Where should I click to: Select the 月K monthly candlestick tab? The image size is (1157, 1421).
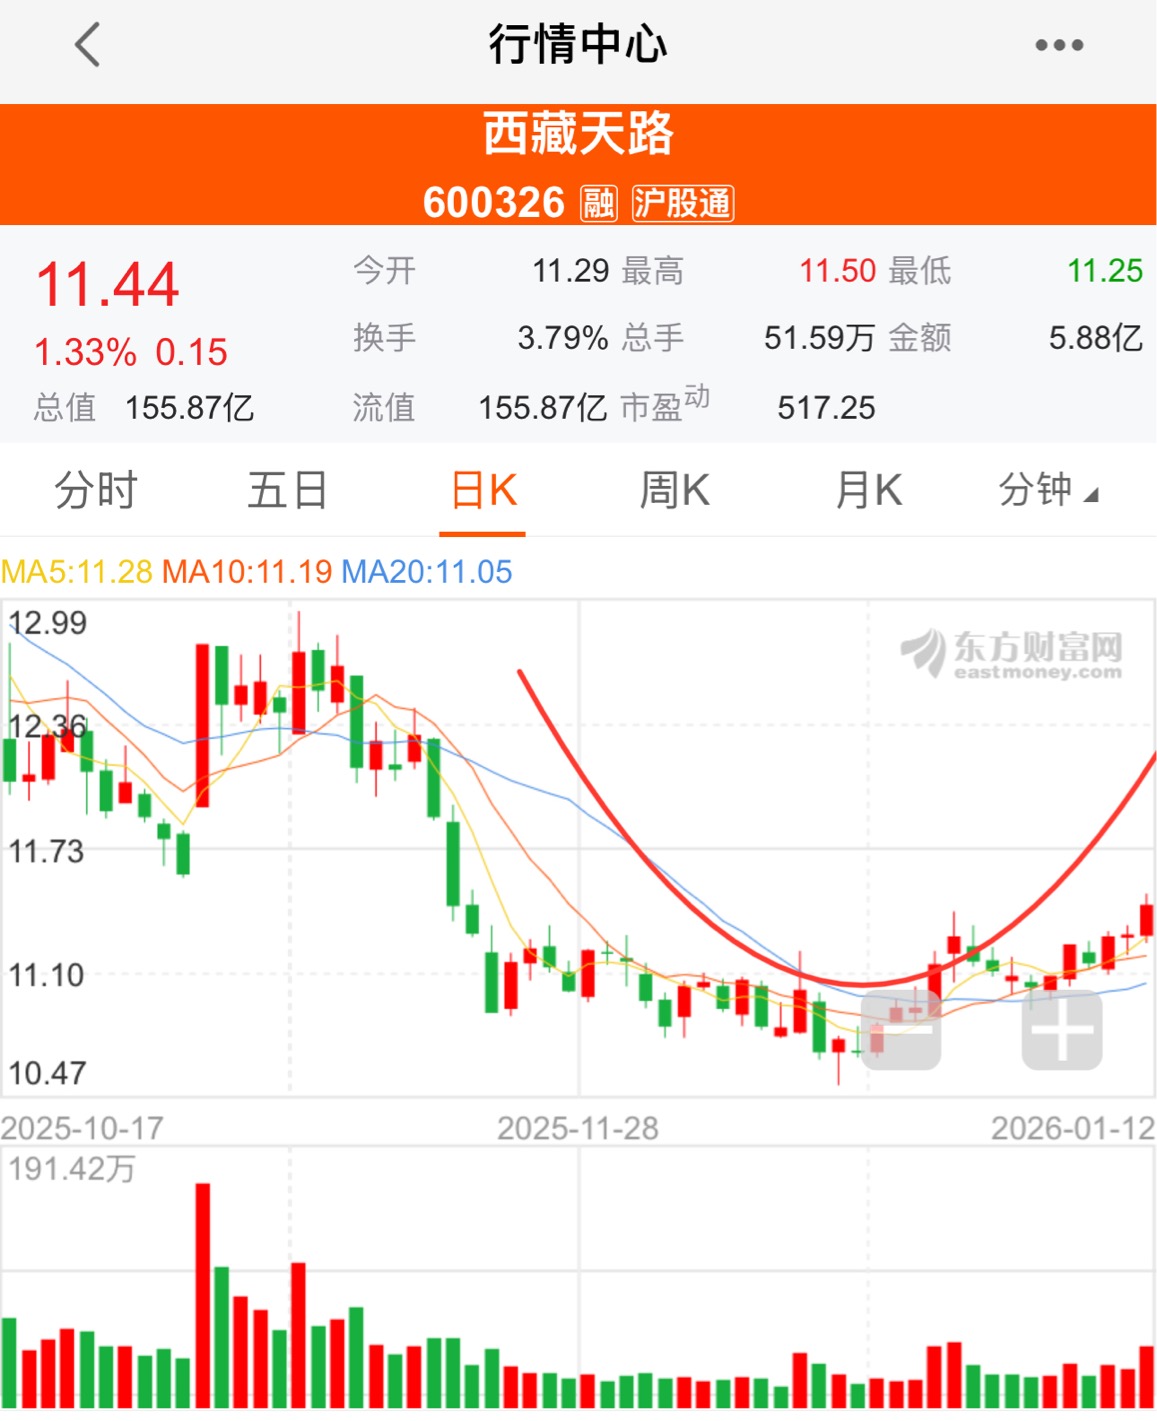pyautogui.click(x=869, y=491)
